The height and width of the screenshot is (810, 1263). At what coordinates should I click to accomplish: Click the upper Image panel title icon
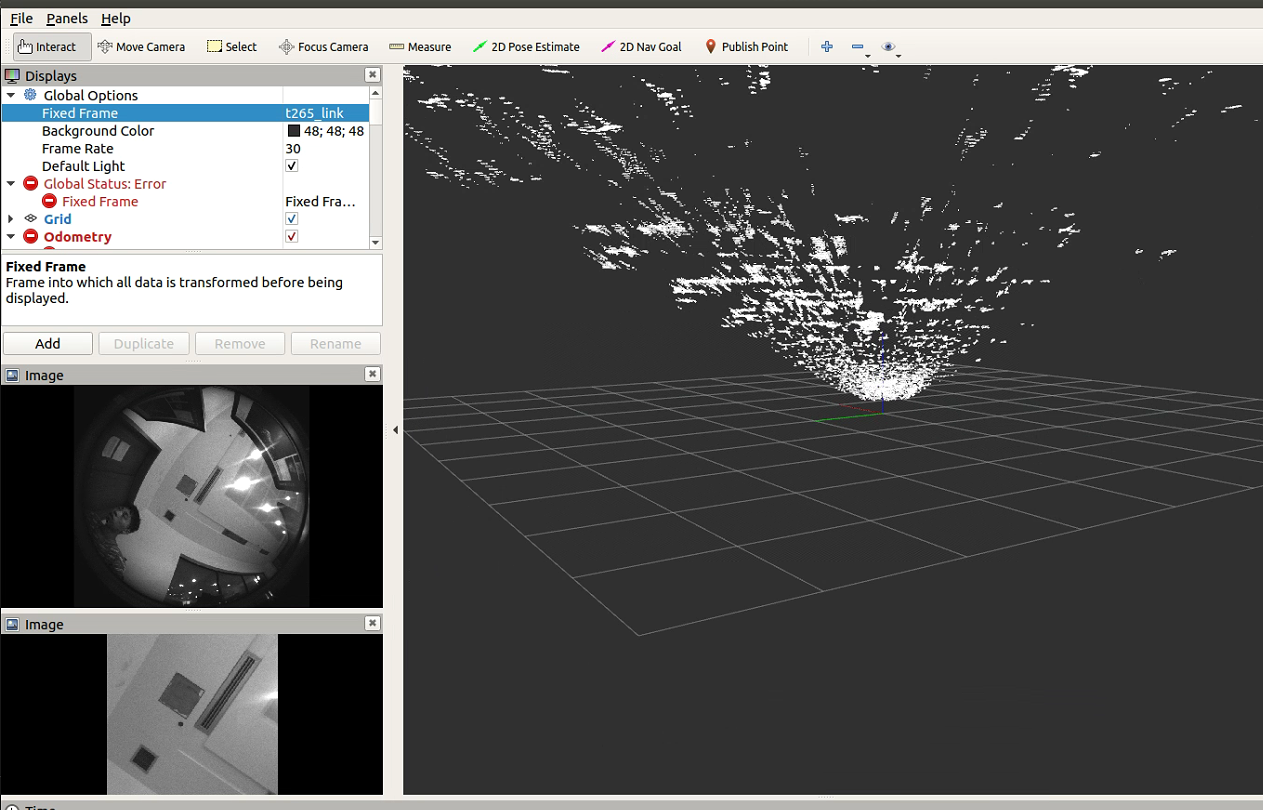tap(13, 375)
